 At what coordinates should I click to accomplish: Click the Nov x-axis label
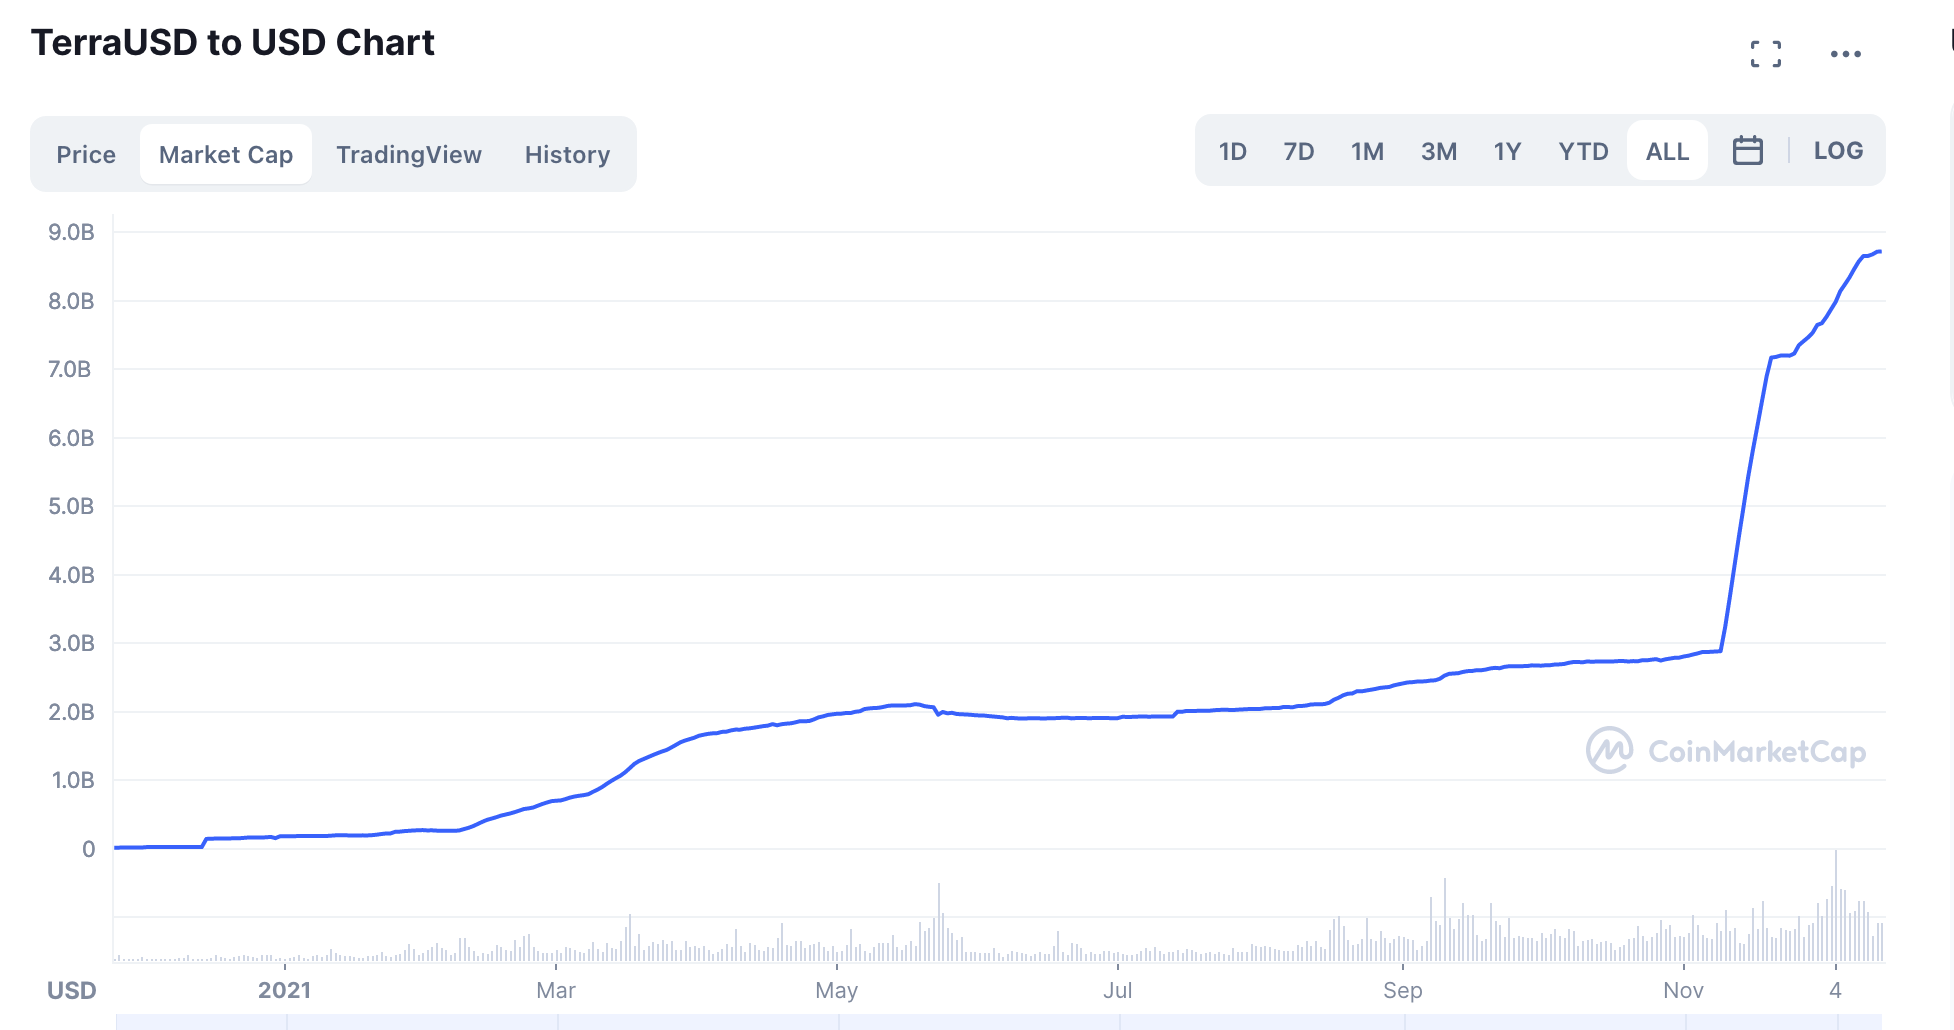[1684, 990]
